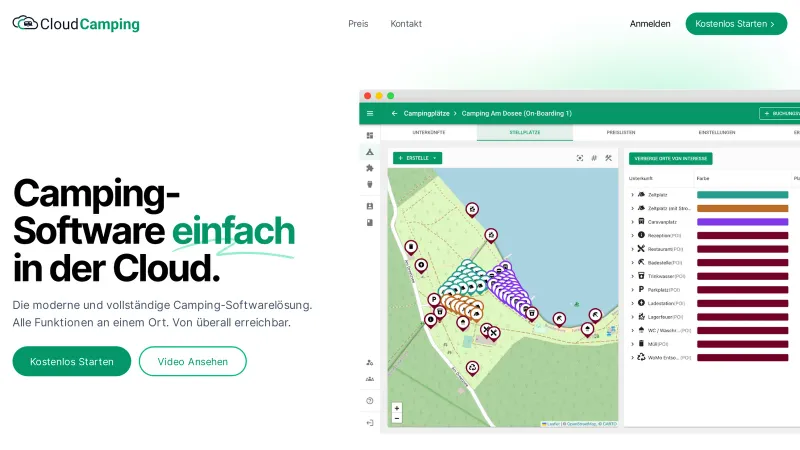Screen dimensions: 800x450
Task: Click the help question mark sidebar icon
Action: coord(369,400)
